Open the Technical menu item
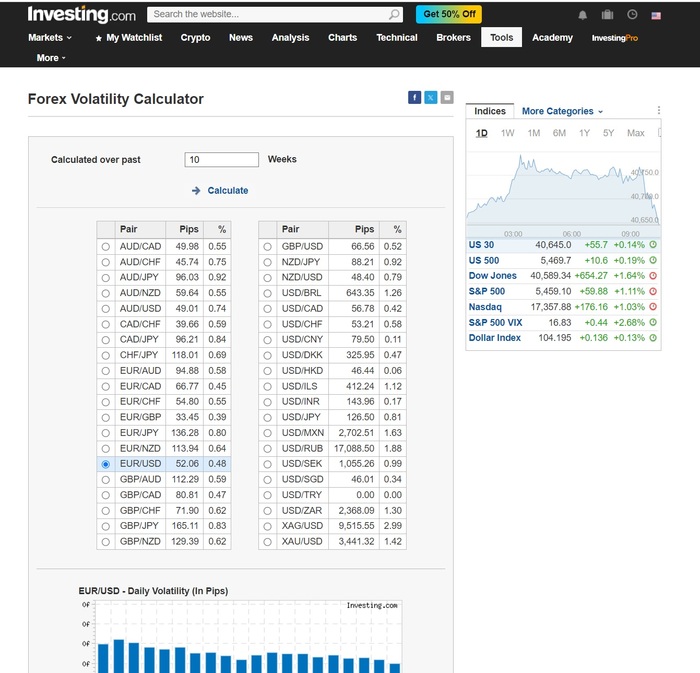The image size is (700, 673). (x=396, y=37)
